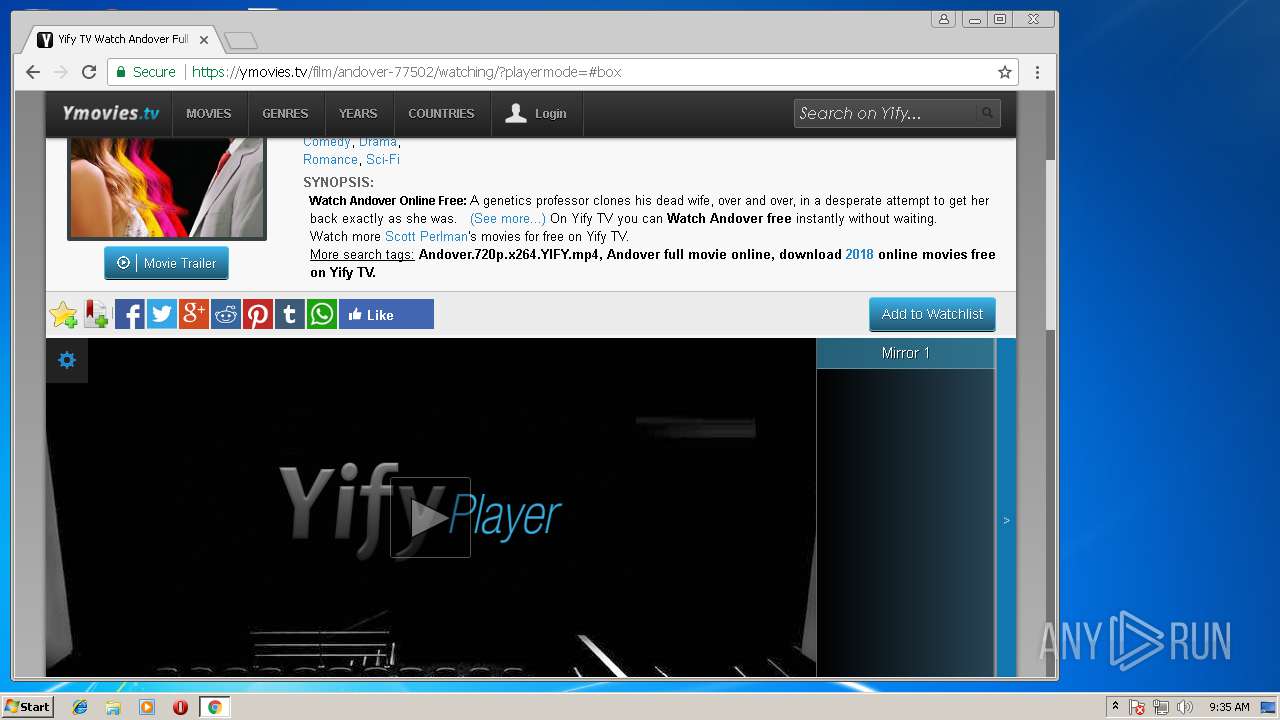Select Mirror 1 source
Viewport: 1280px width, 720px height.
(x=906, y=353)
